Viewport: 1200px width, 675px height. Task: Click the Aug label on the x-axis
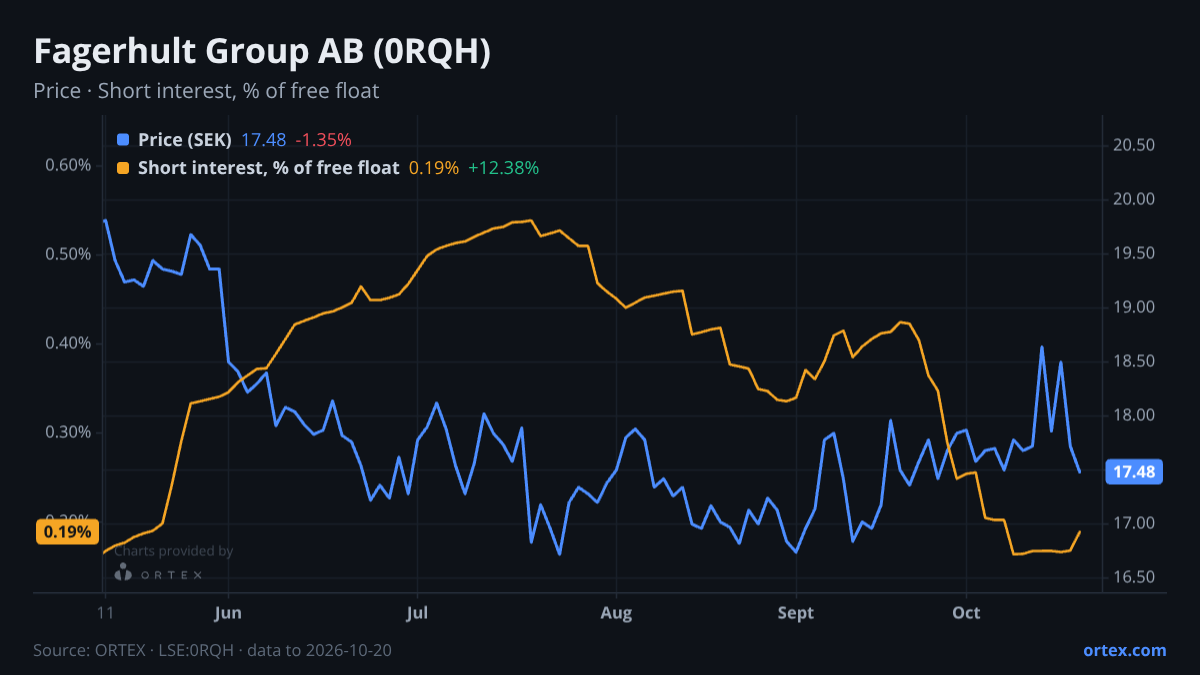[x=617, y=613]
